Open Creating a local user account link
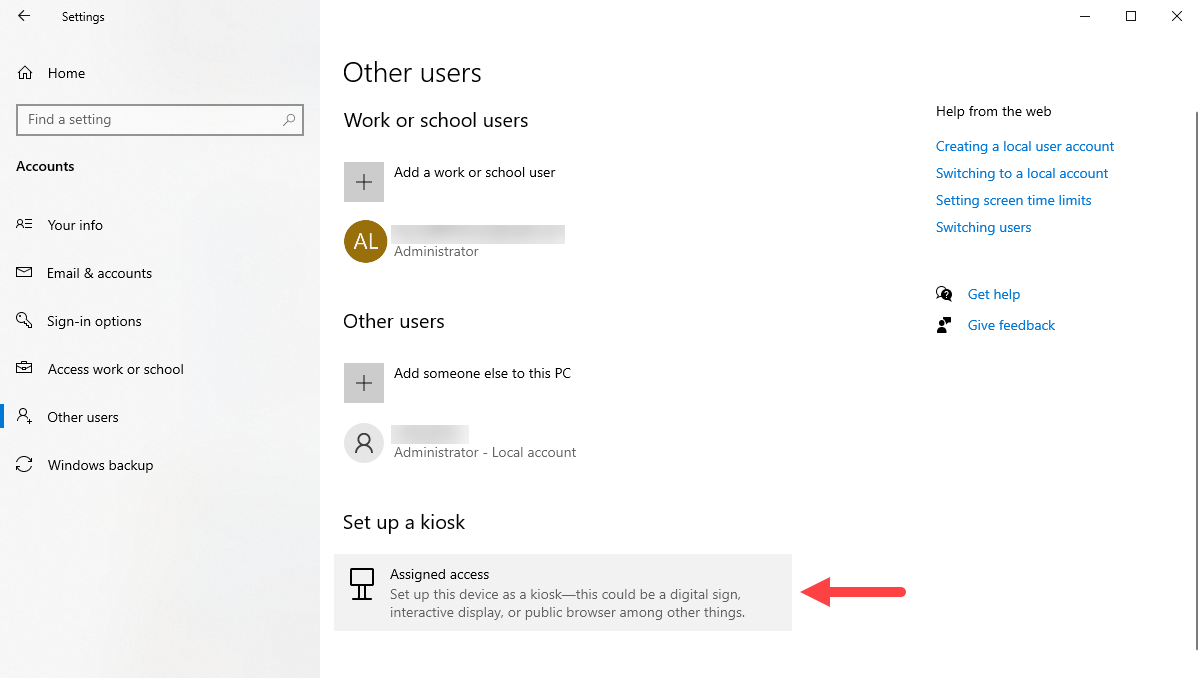This screenshot has height=678, width=1200. point(1025,146)
